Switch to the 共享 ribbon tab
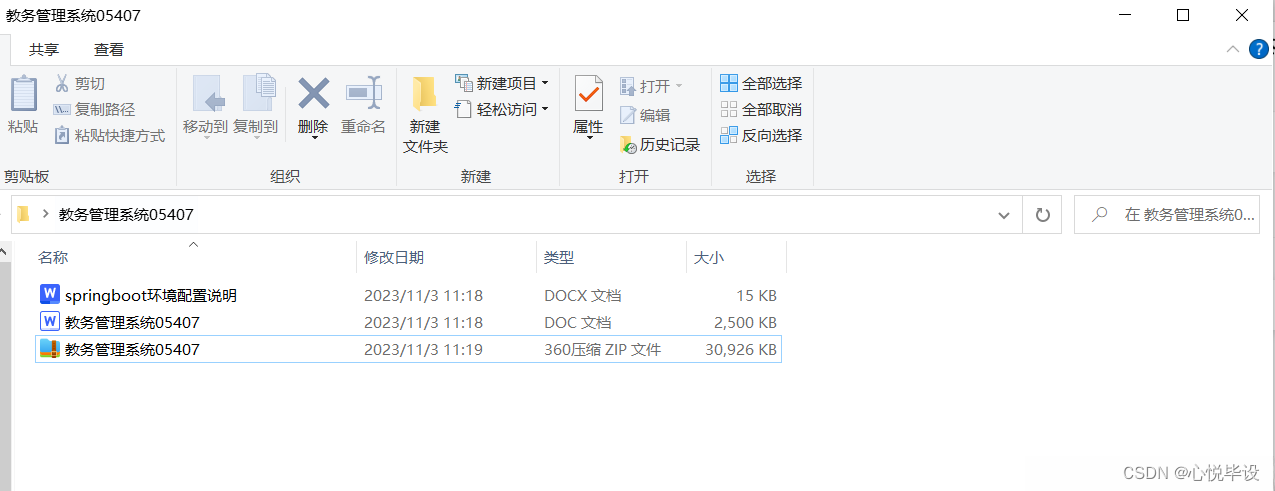Image resolution: width=1275 pixels, height=491 pixels. click(x=44, y=49)
